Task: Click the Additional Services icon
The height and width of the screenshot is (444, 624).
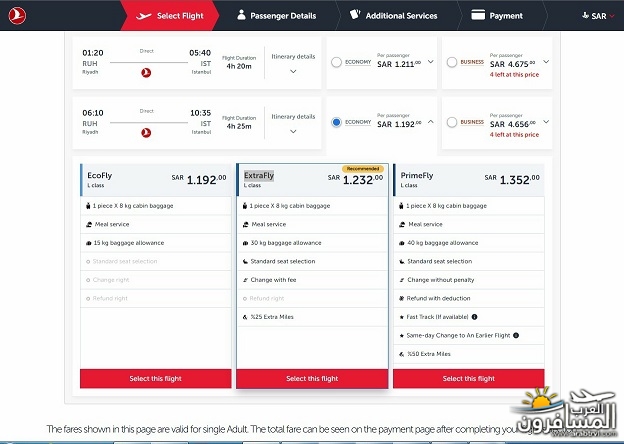Action: pos(355,15)
